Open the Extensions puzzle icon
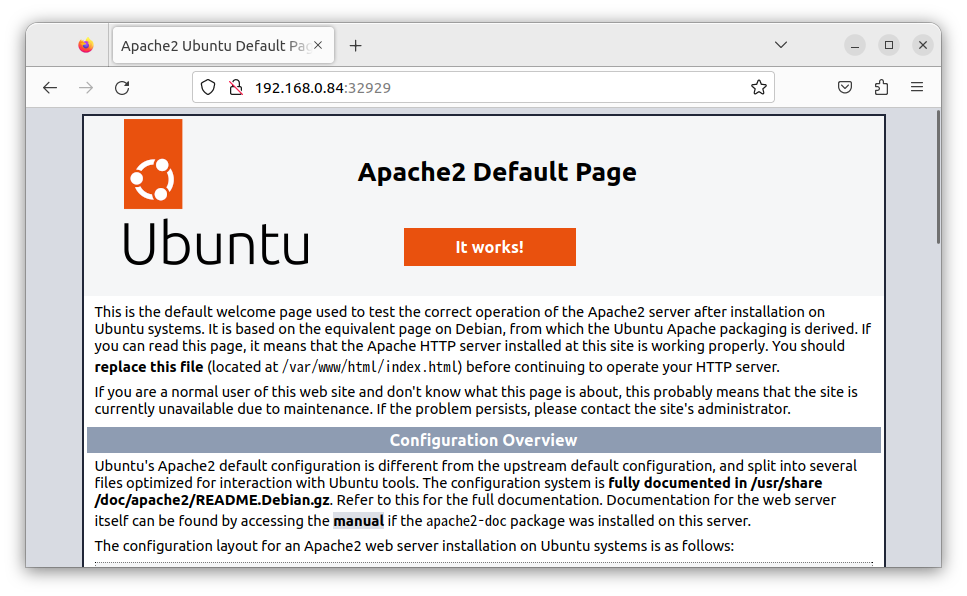Screen dimensions: 967x596 [881, 88]
